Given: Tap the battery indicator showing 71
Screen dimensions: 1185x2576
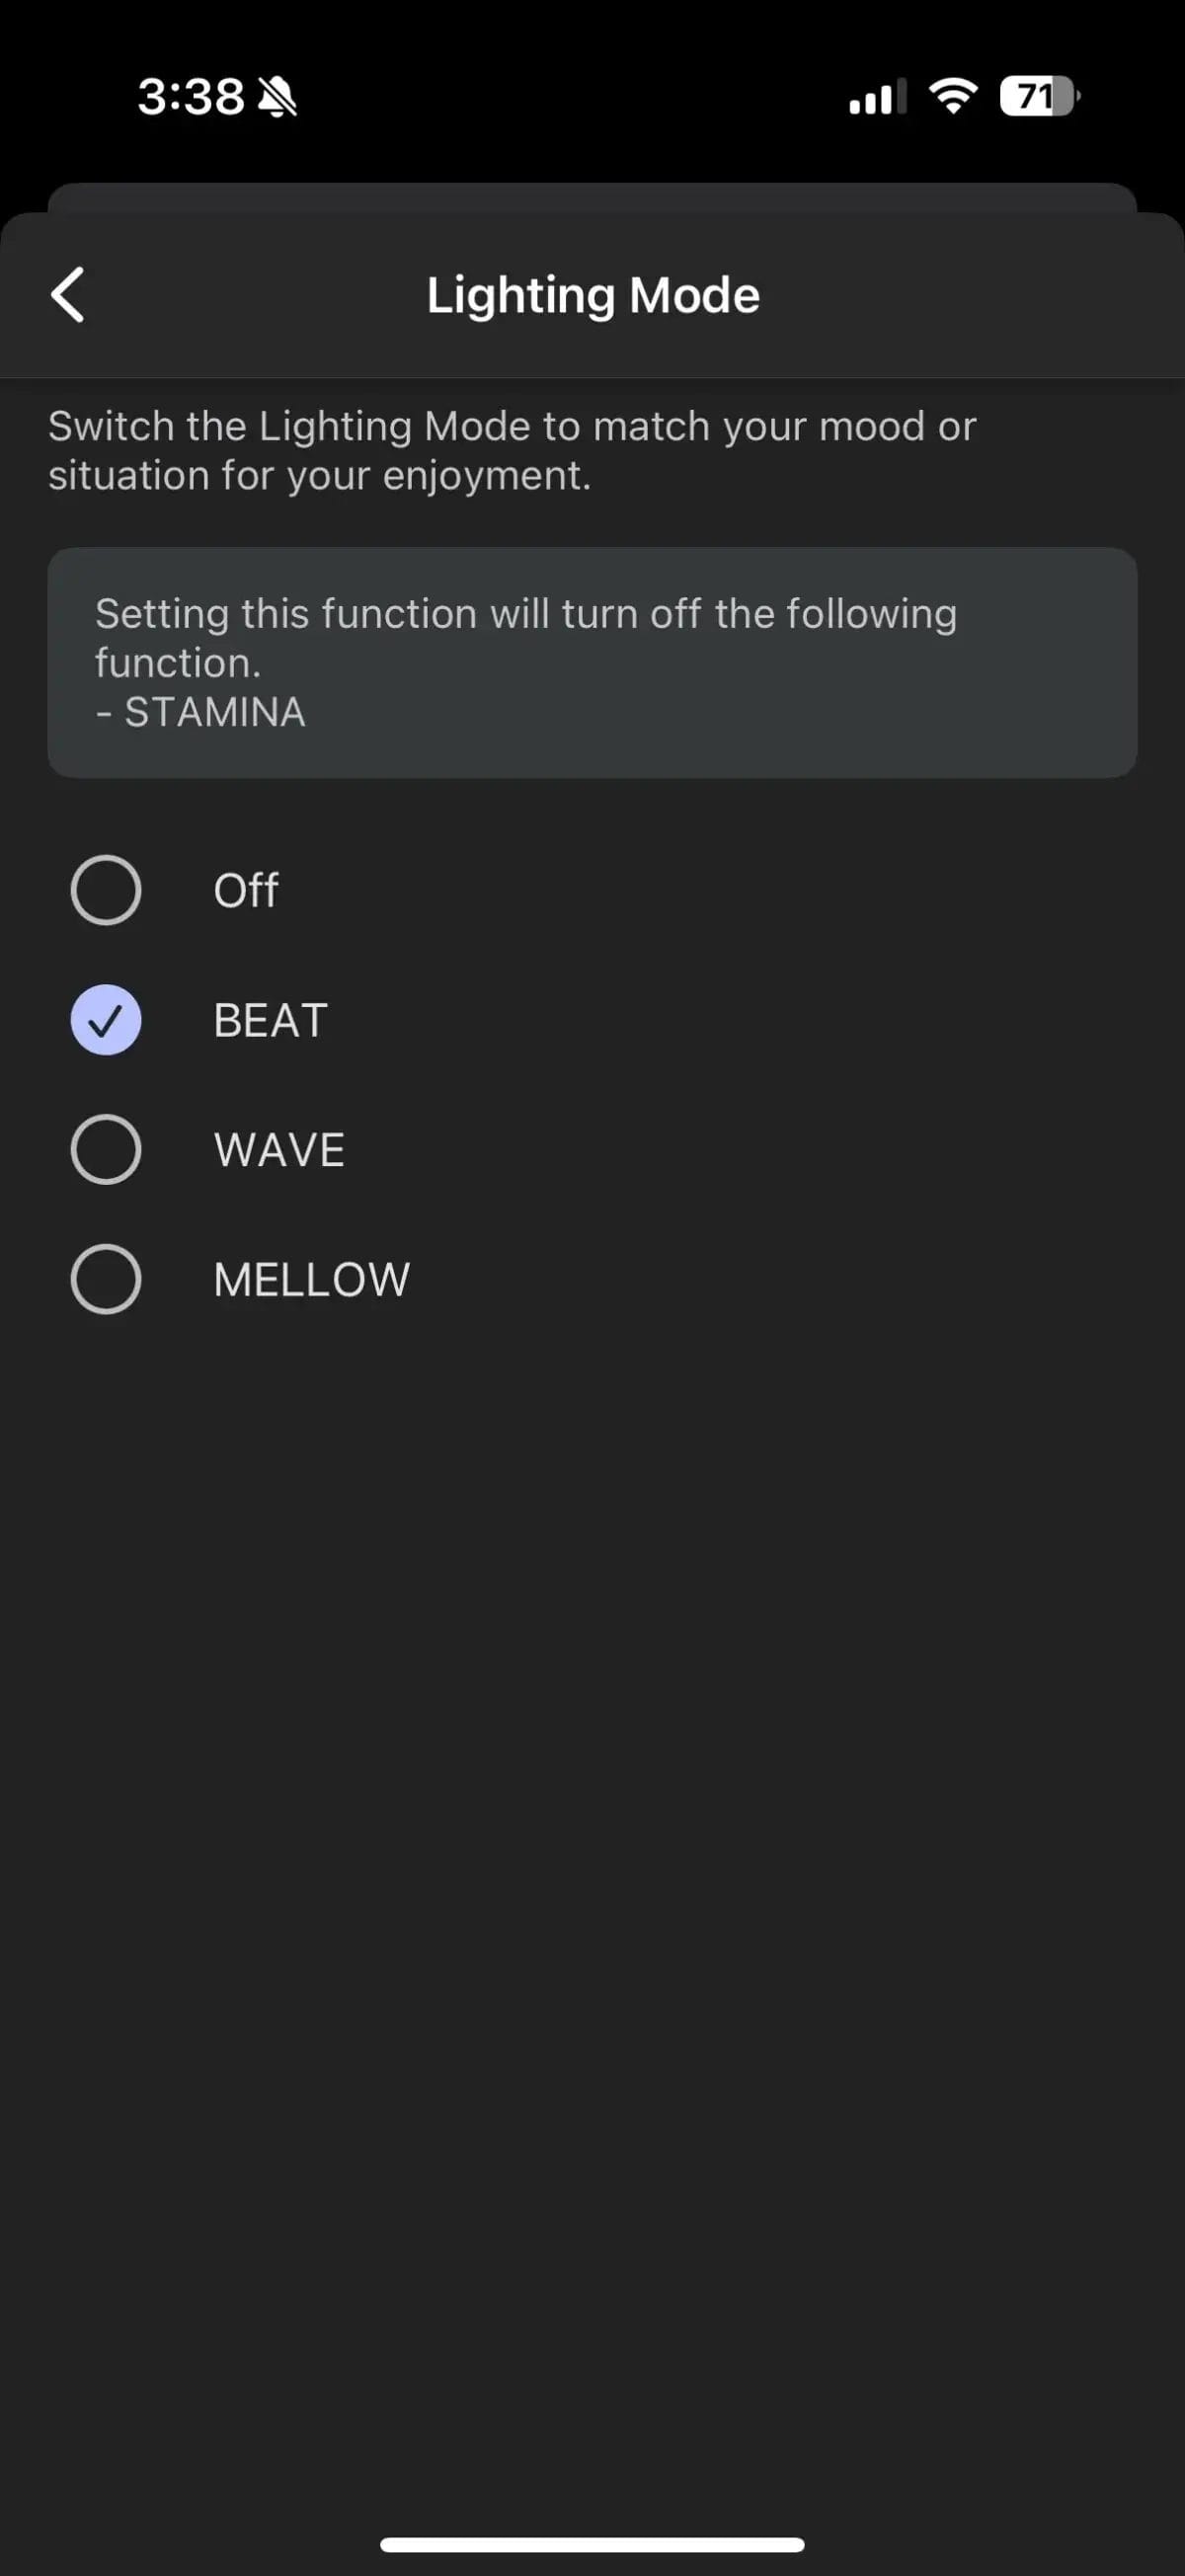Looking at the screenshot, I should pos(1039,96).
